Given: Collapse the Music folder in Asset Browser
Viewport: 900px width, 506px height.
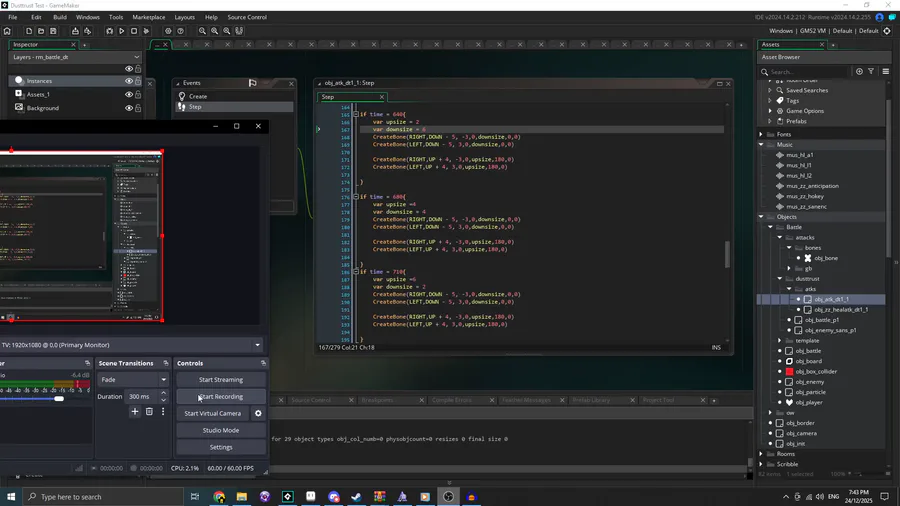Looking at the screenshot, I should coord(761,145).
